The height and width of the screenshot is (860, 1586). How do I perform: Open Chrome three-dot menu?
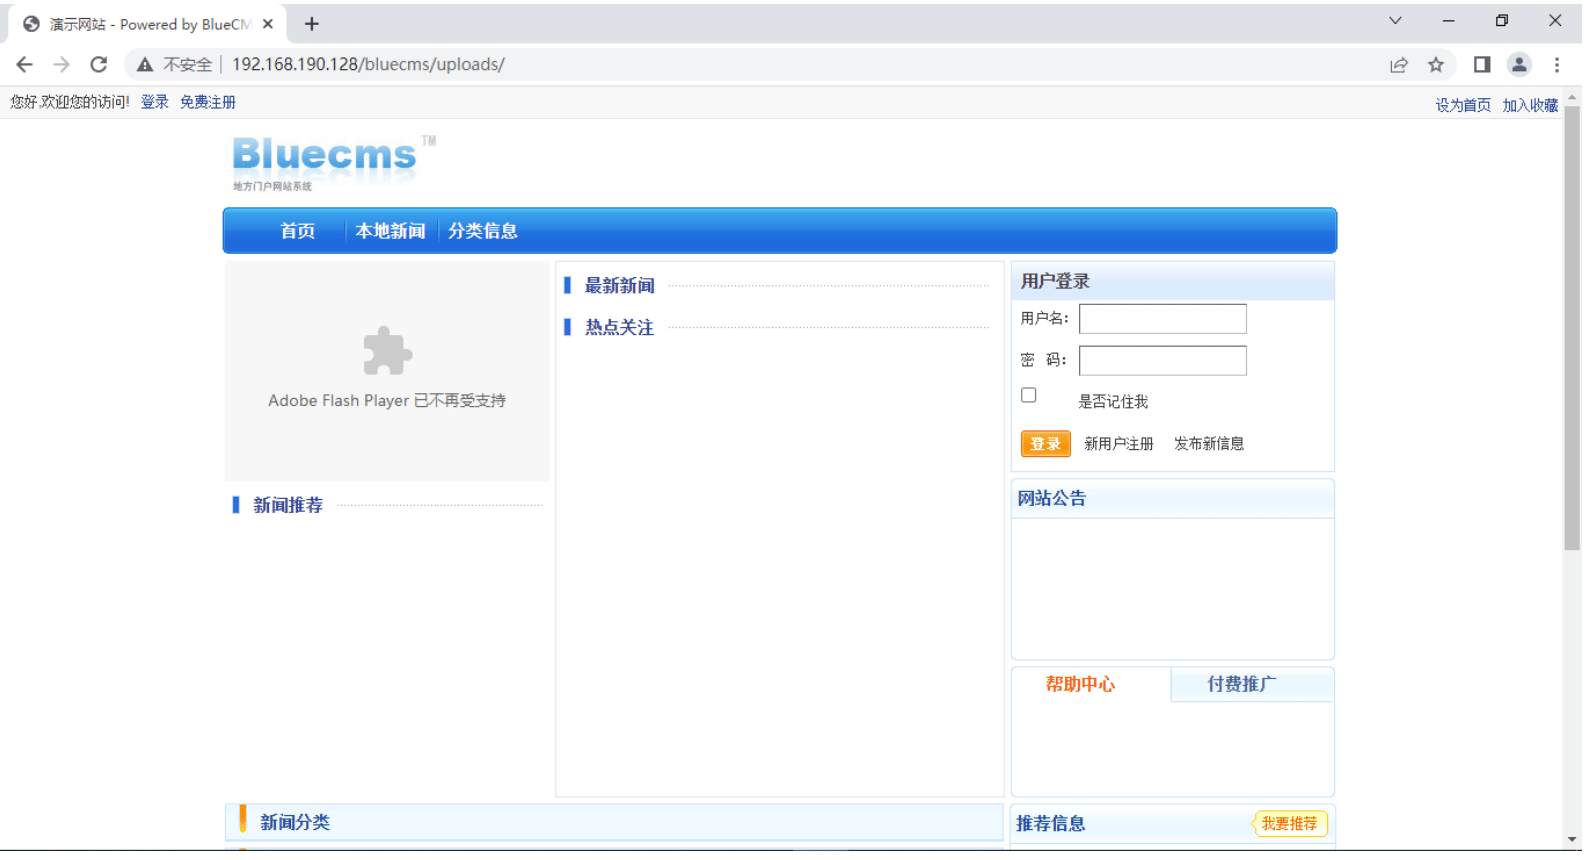point(1557,65)
